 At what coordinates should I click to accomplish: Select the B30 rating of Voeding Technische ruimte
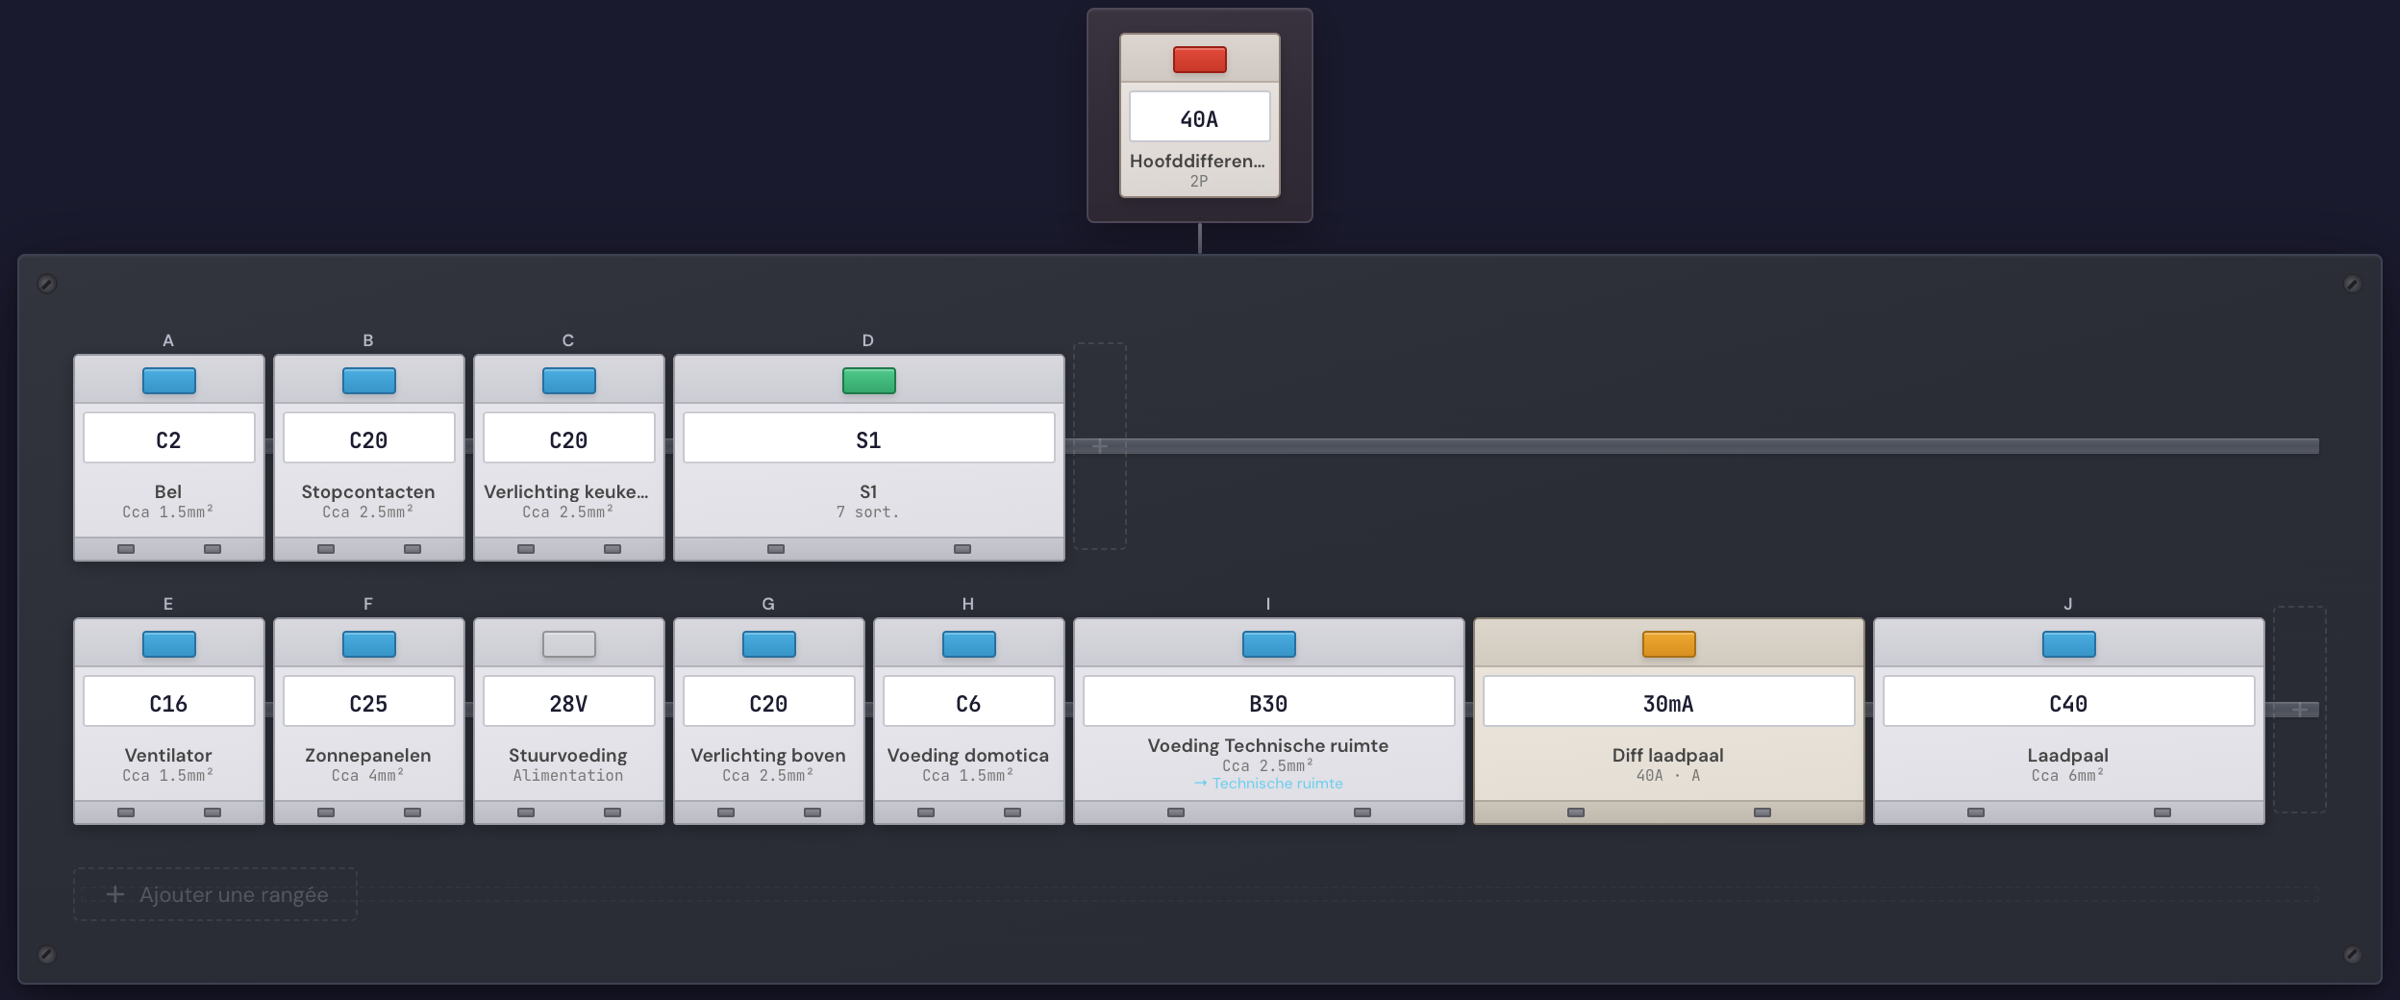click(x=1269, y=702)
